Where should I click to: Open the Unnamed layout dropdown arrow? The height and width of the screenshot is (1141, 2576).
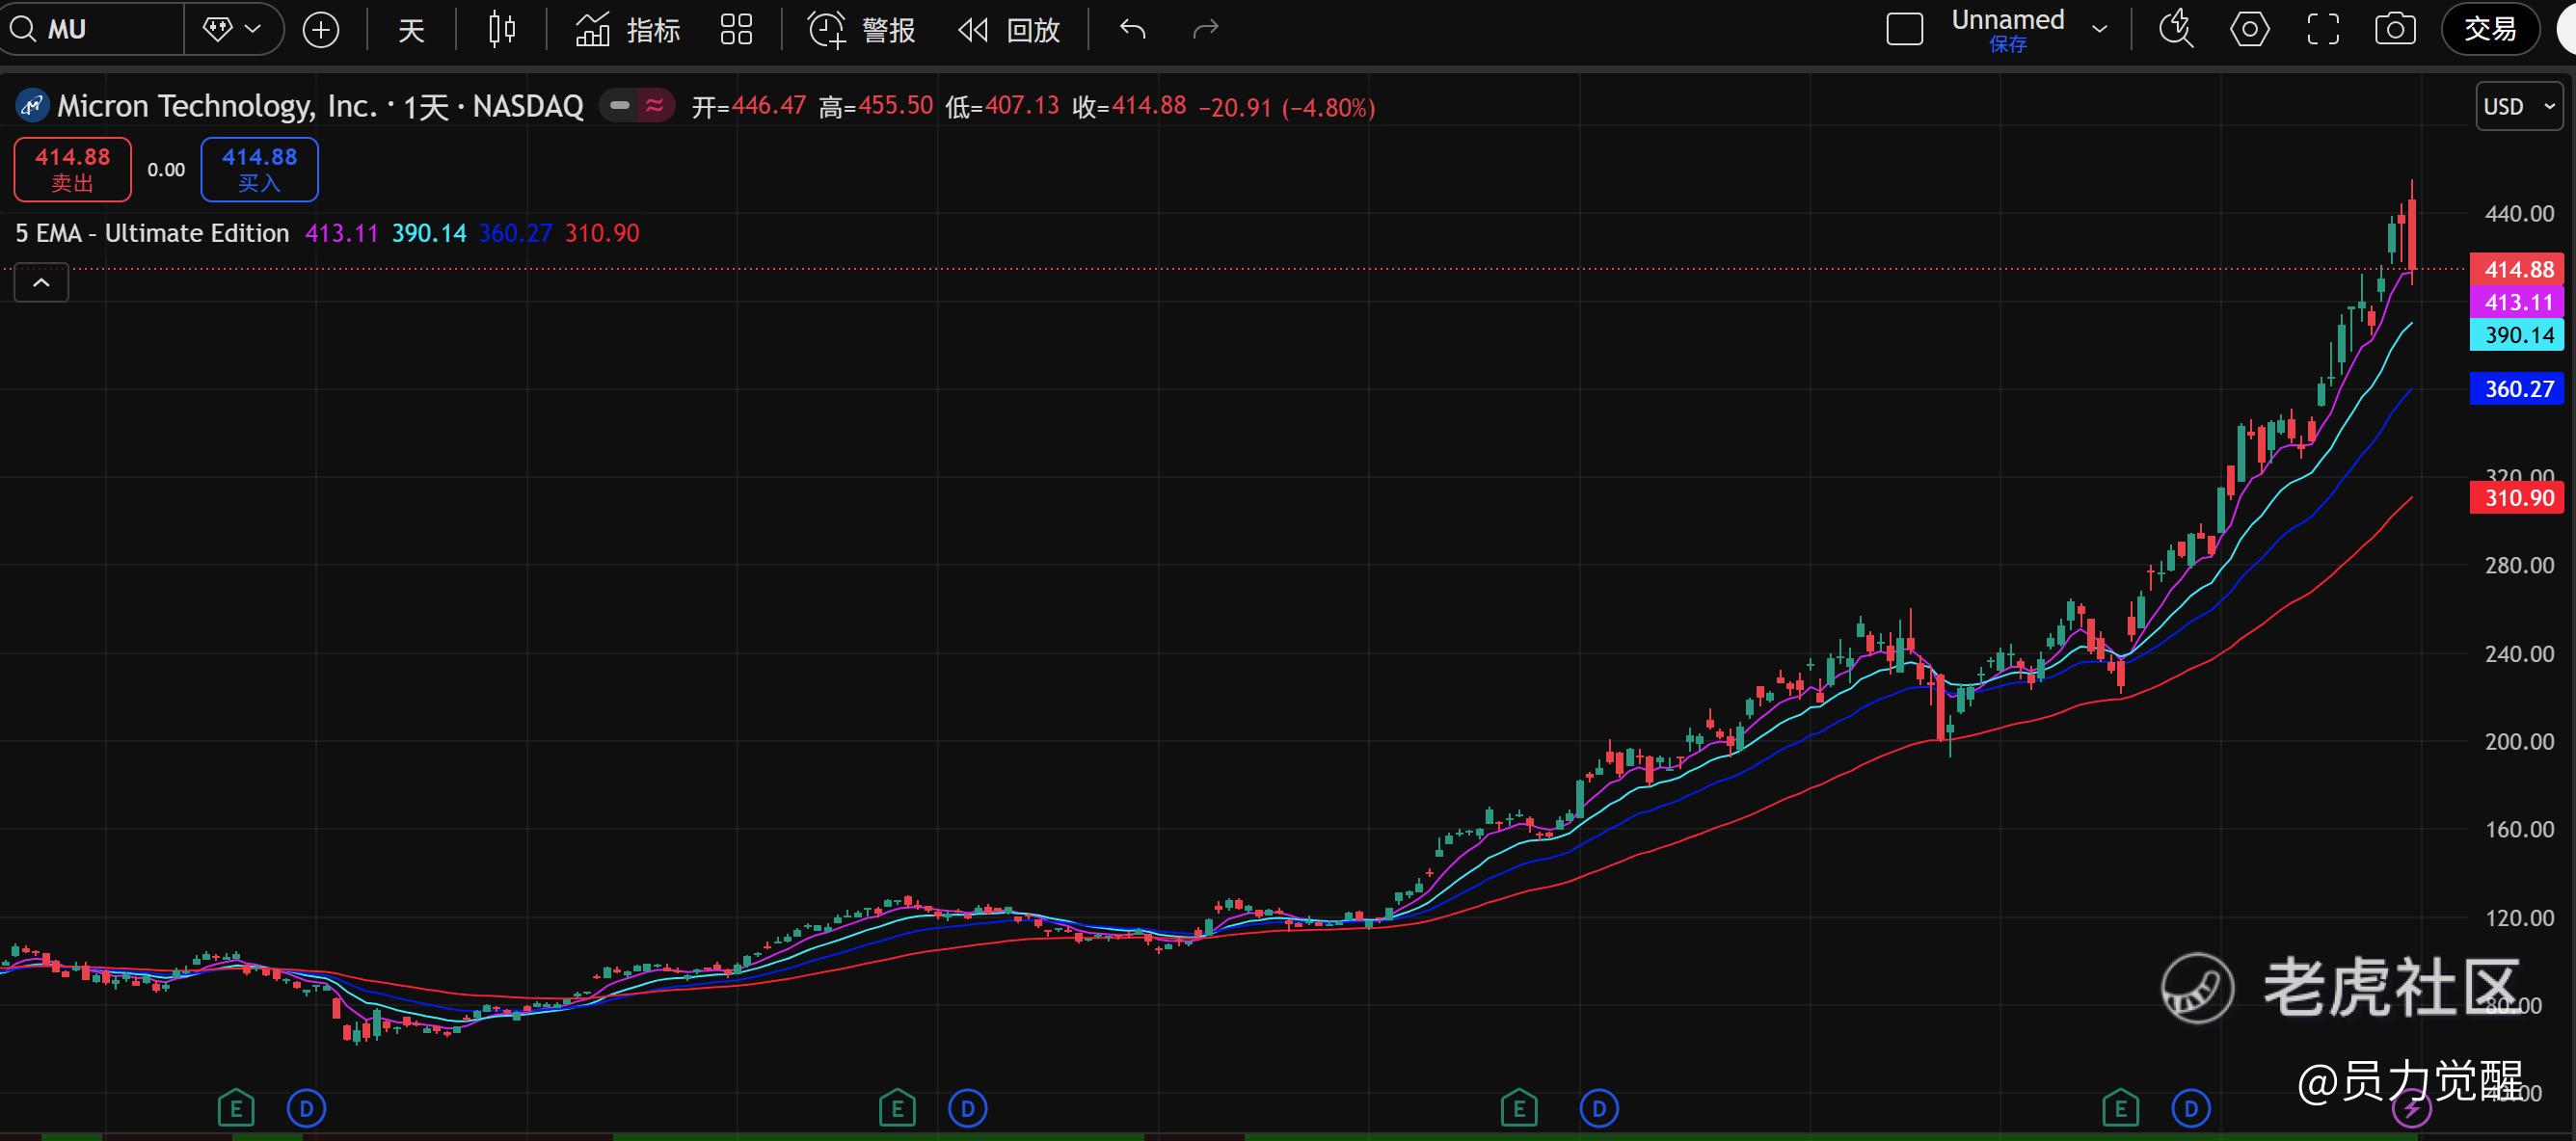coord(2100,30)
